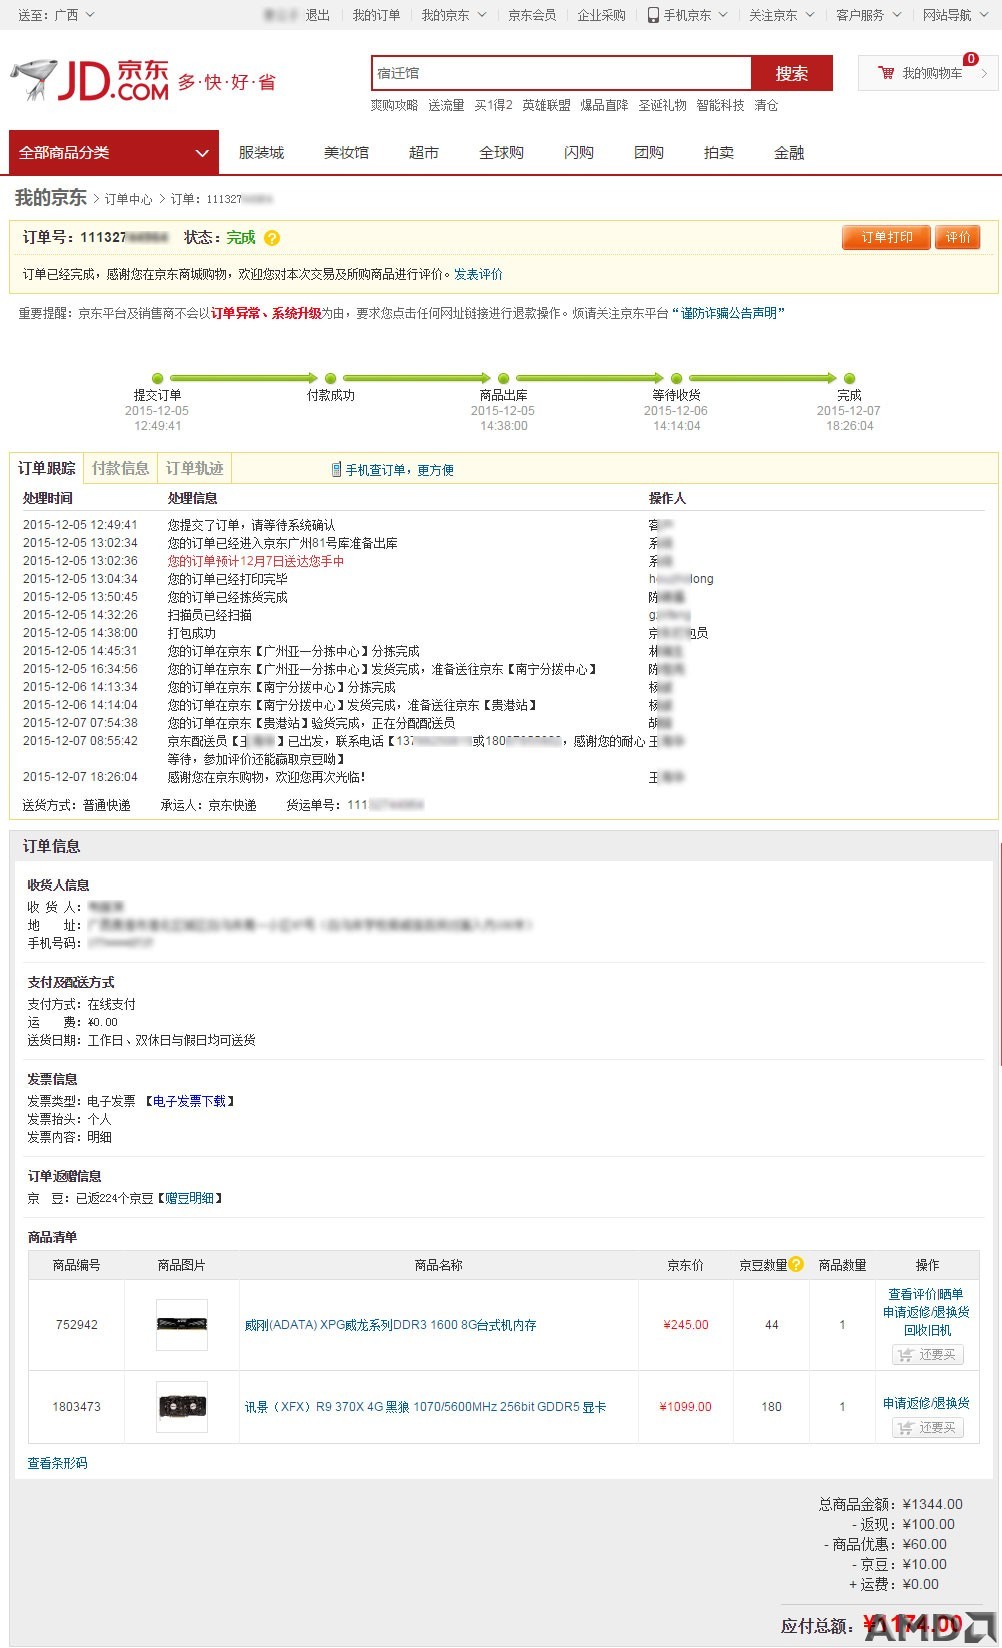Focus the search input field
1002x1648 pixels.
561,73
